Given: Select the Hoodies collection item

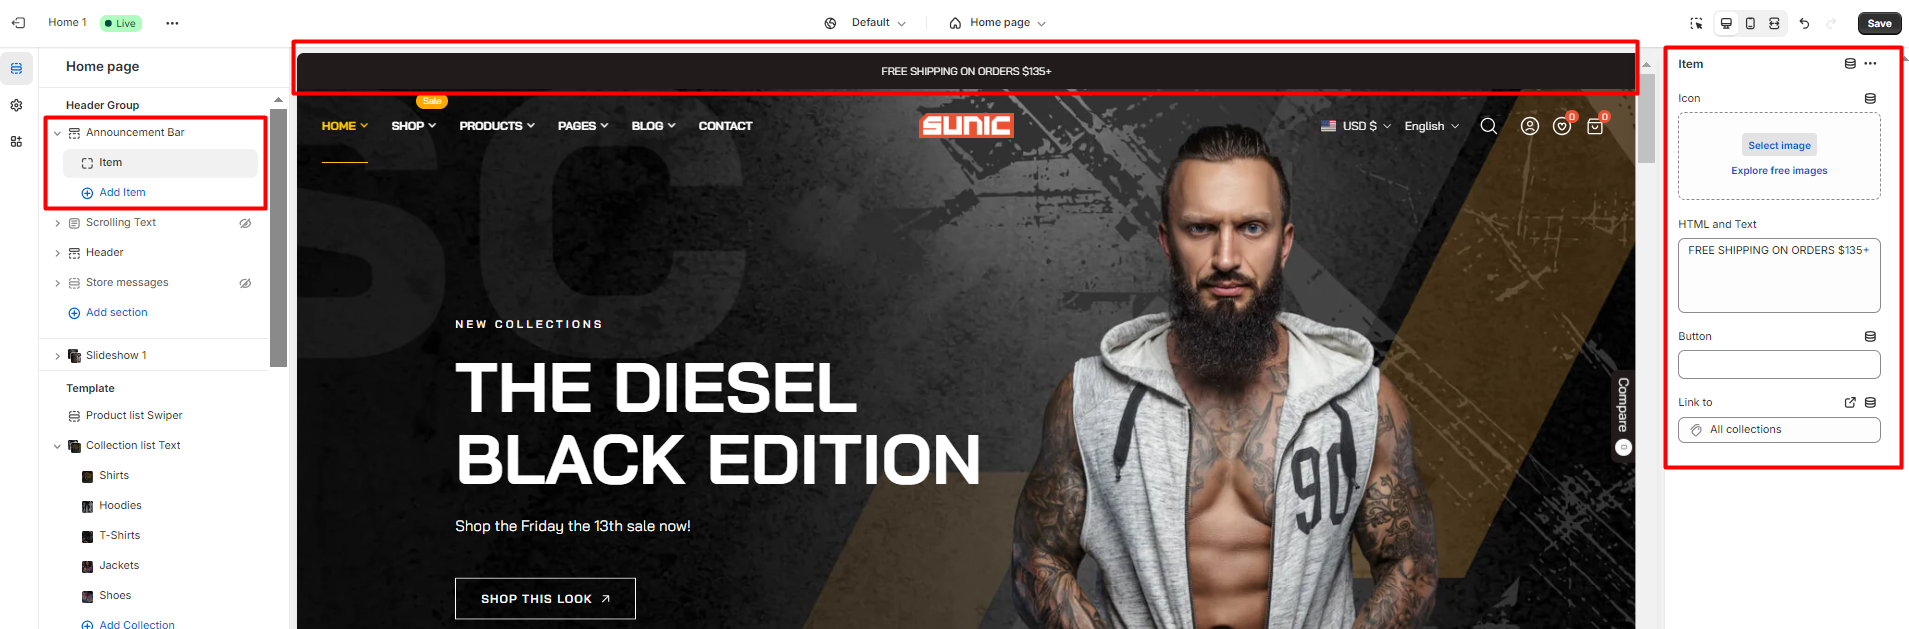Looking at the screenshot, I should (x=120, y=506).
